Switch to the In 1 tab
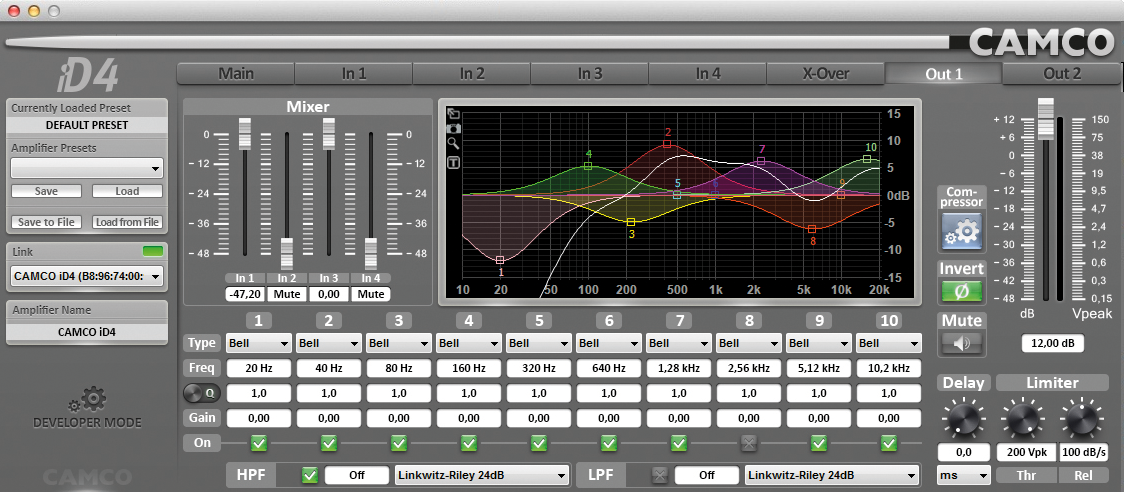 [x=353, y=73]
